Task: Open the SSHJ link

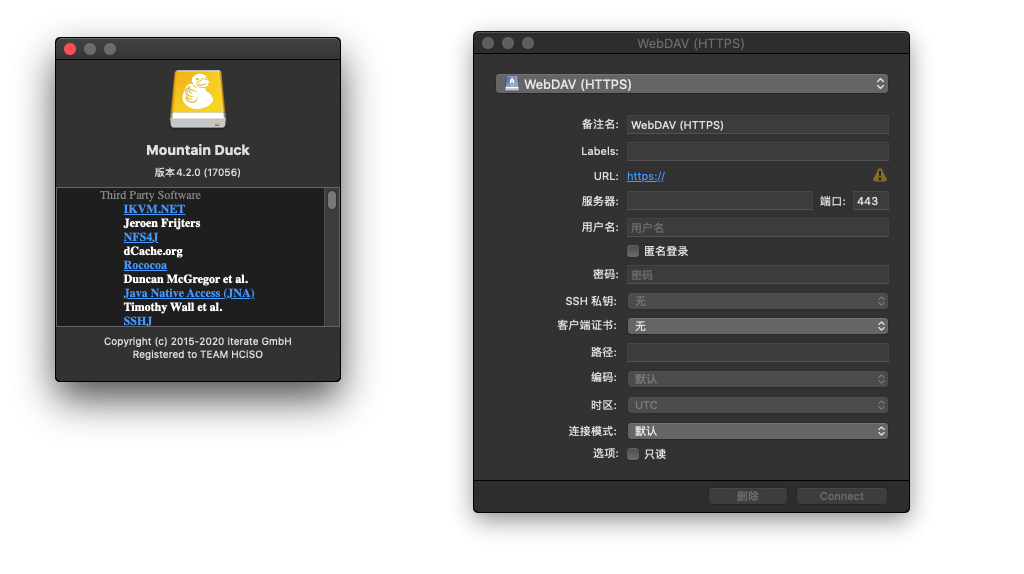Action: click(138, 321)
